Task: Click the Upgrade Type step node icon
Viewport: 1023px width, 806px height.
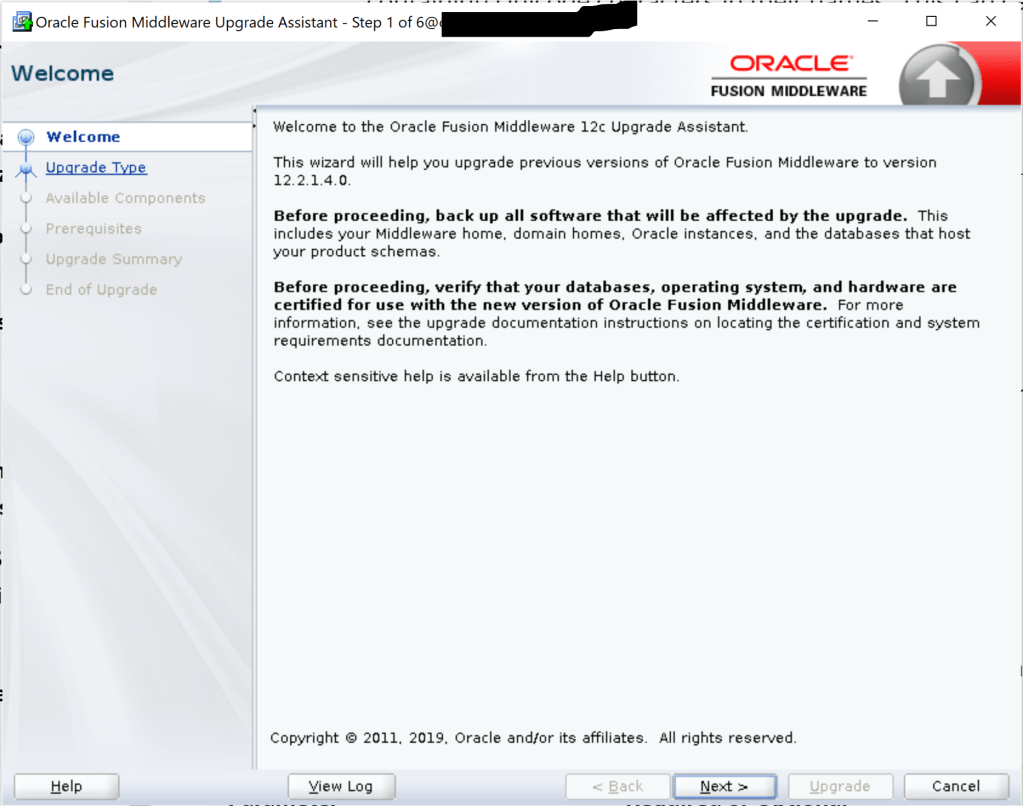Action: click(27, 169)
